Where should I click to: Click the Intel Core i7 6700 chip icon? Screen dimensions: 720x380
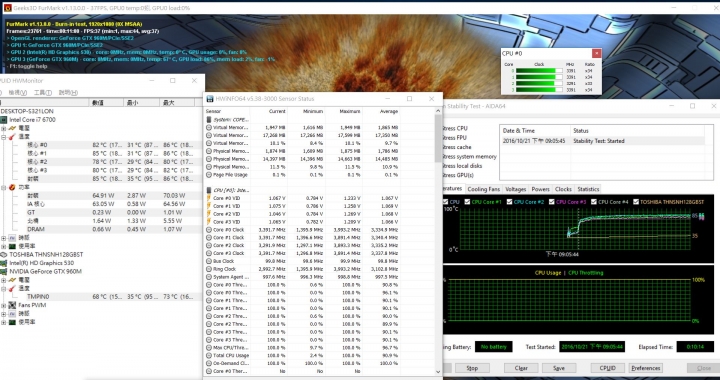[x=5, y=120]
